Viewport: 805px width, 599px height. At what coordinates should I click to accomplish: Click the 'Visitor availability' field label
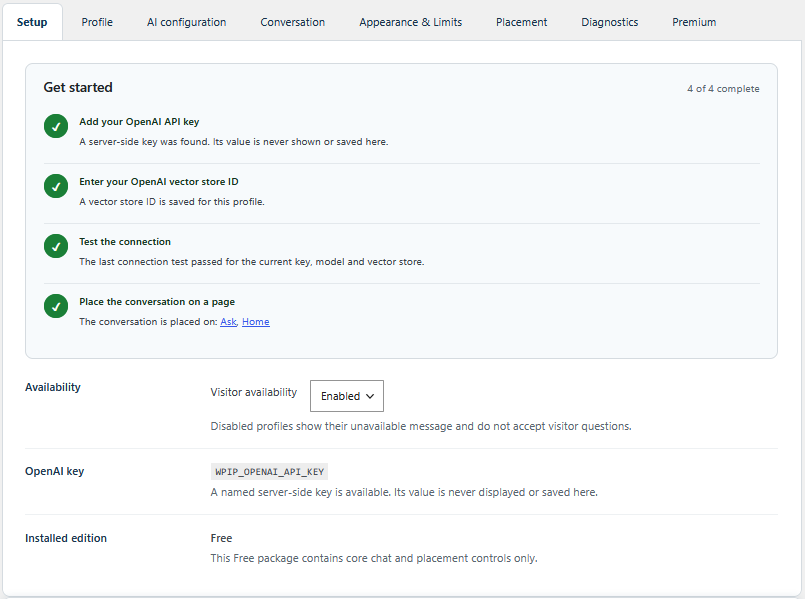coord(254,392)
